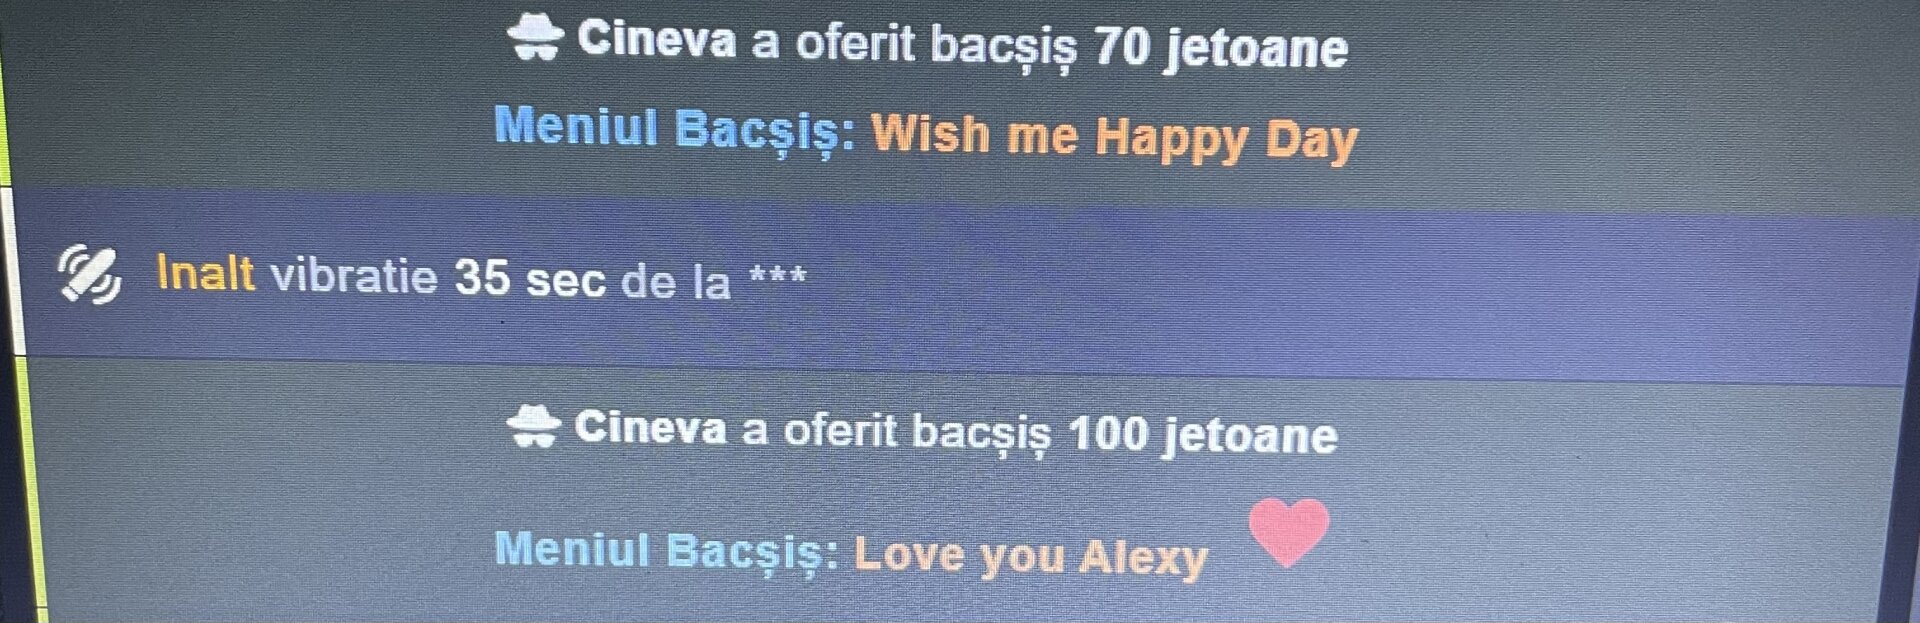Click the "70 jetoane" amount
The image size is (1920, 623).
point(1221,46)
